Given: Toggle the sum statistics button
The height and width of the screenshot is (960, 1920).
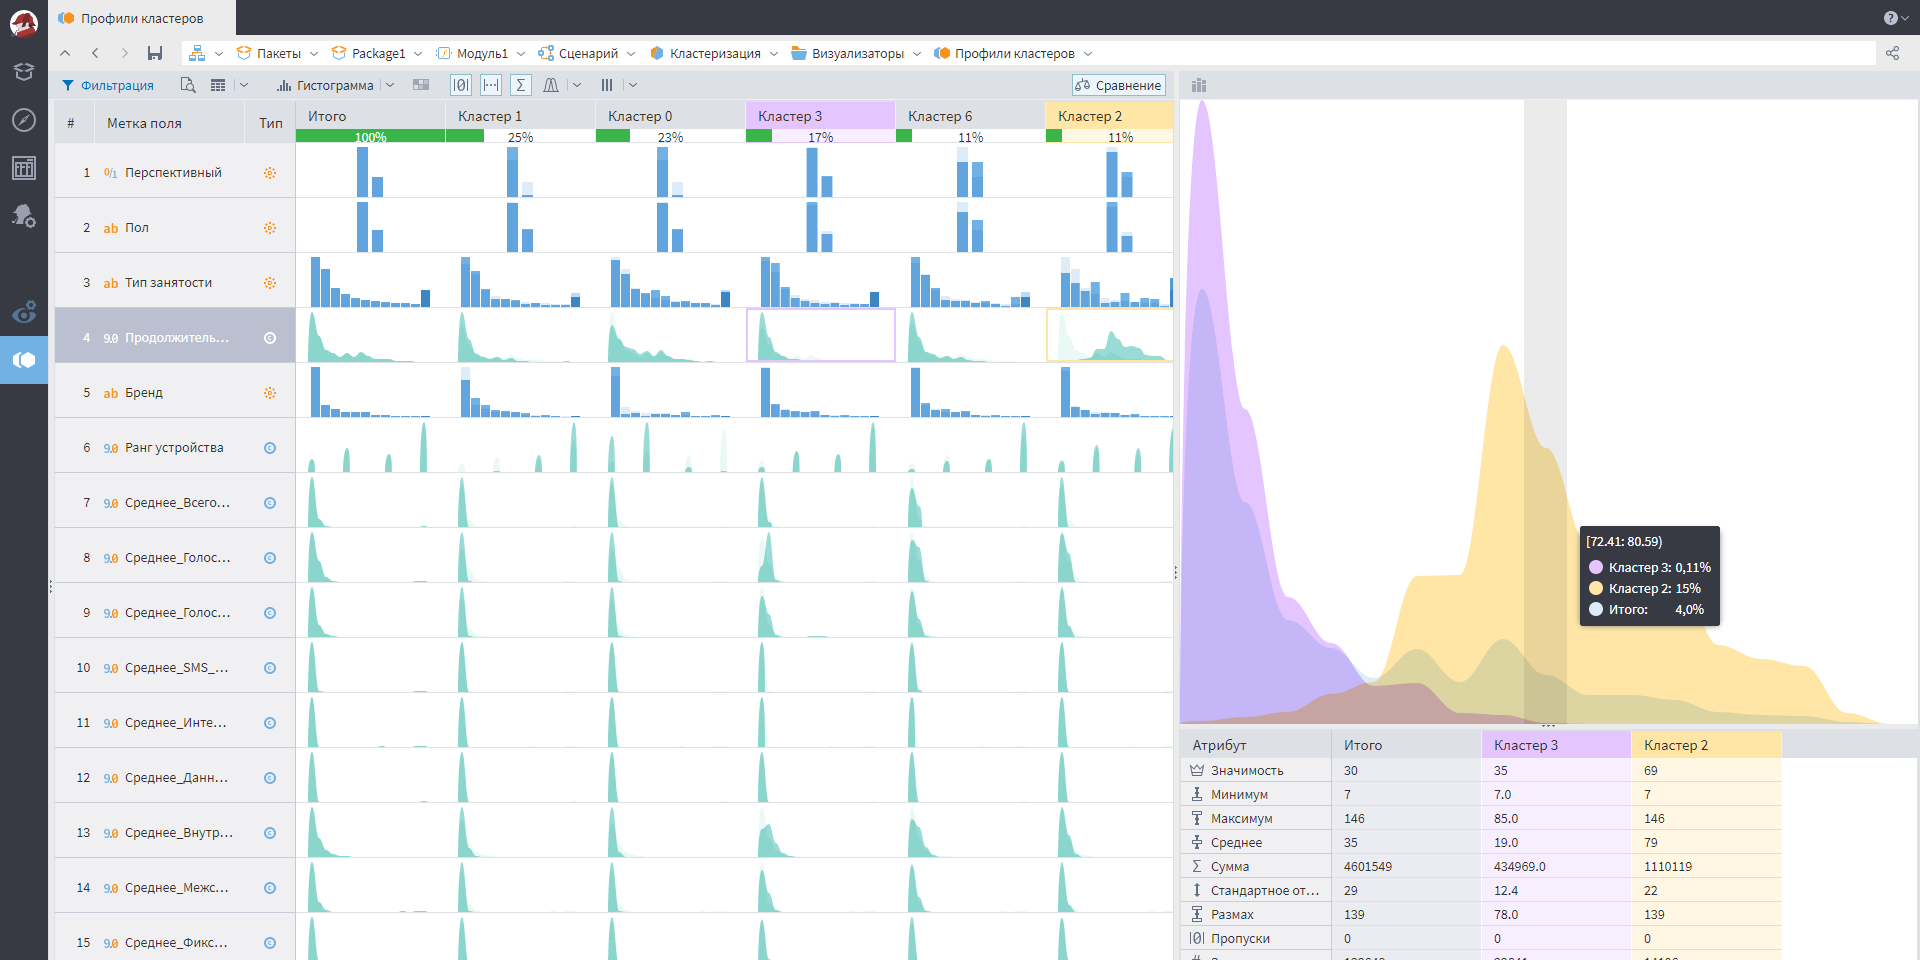Looking at the screenshot, I should click(520, 85).
